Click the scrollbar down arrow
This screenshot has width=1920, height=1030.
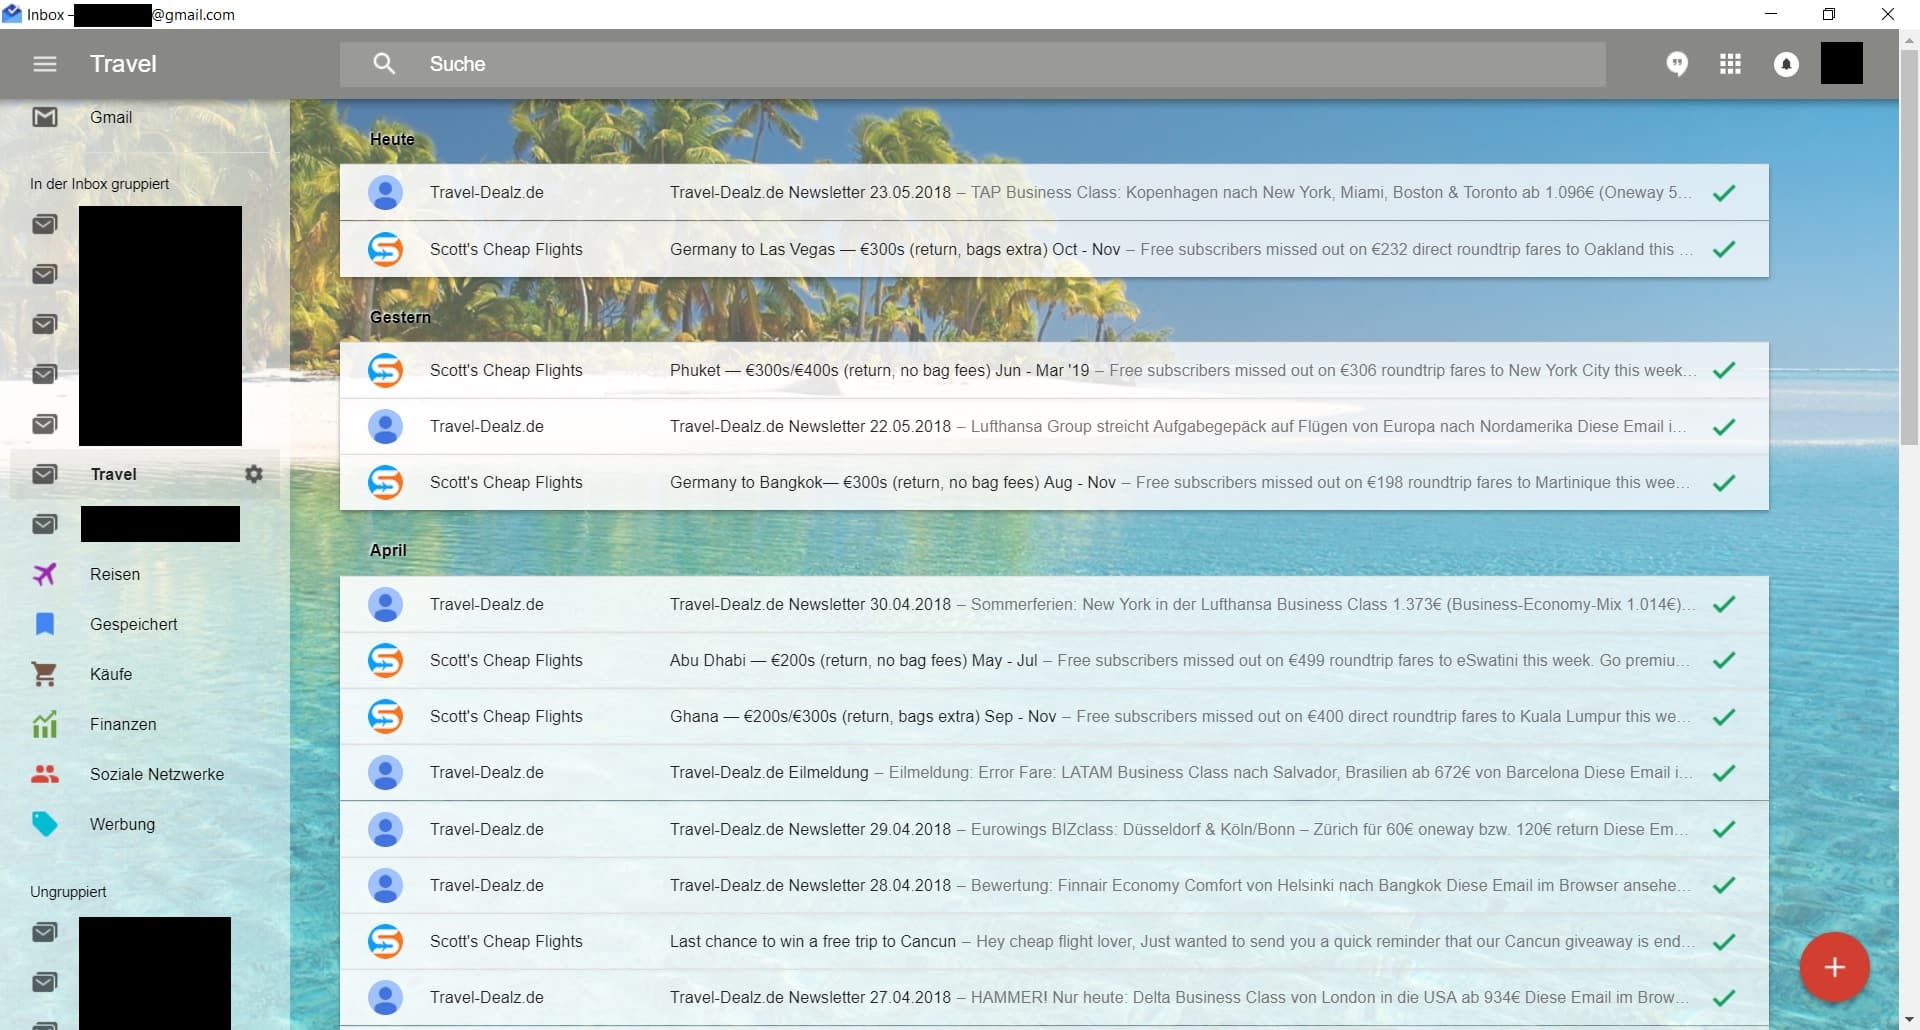(x=1909, y=1021)
